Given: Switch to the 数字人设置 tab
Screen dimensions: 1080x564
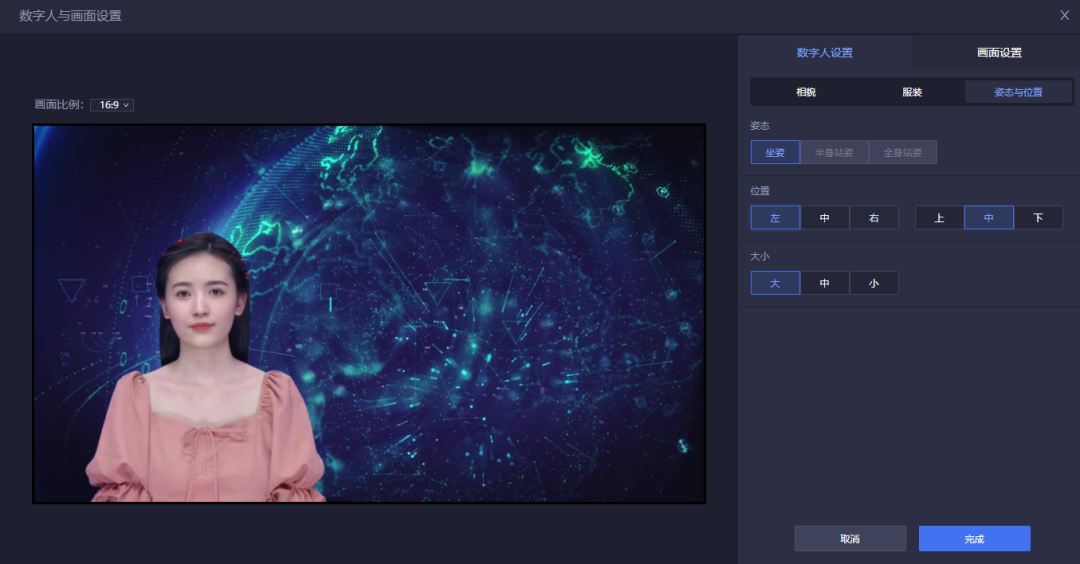Looking at the screenshot, I should 825,53.
